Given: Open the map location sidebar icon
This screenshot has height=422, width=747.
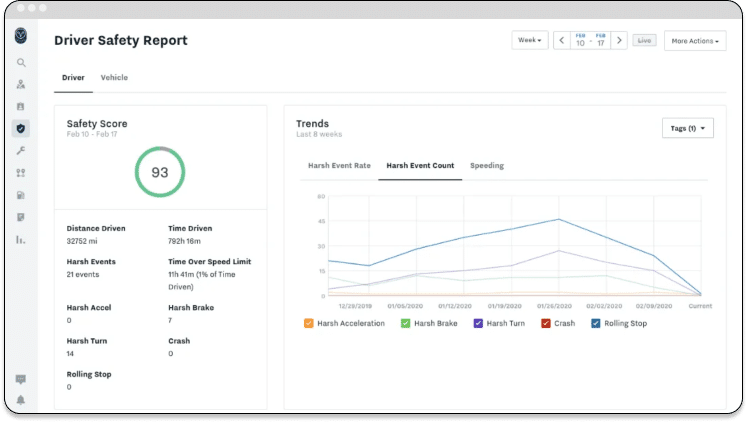Looking at the screenshot, I should click(20, 84).
